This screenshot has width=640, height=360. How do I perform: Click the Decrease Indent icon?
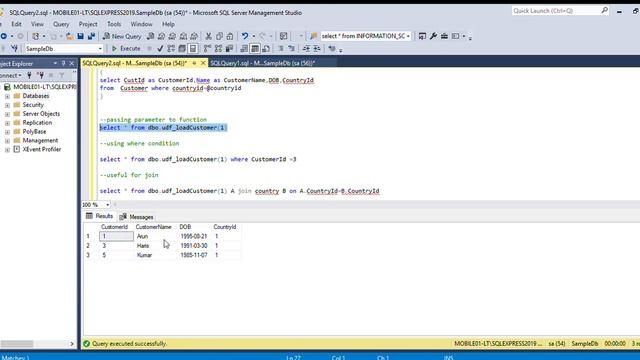point(306,49)
